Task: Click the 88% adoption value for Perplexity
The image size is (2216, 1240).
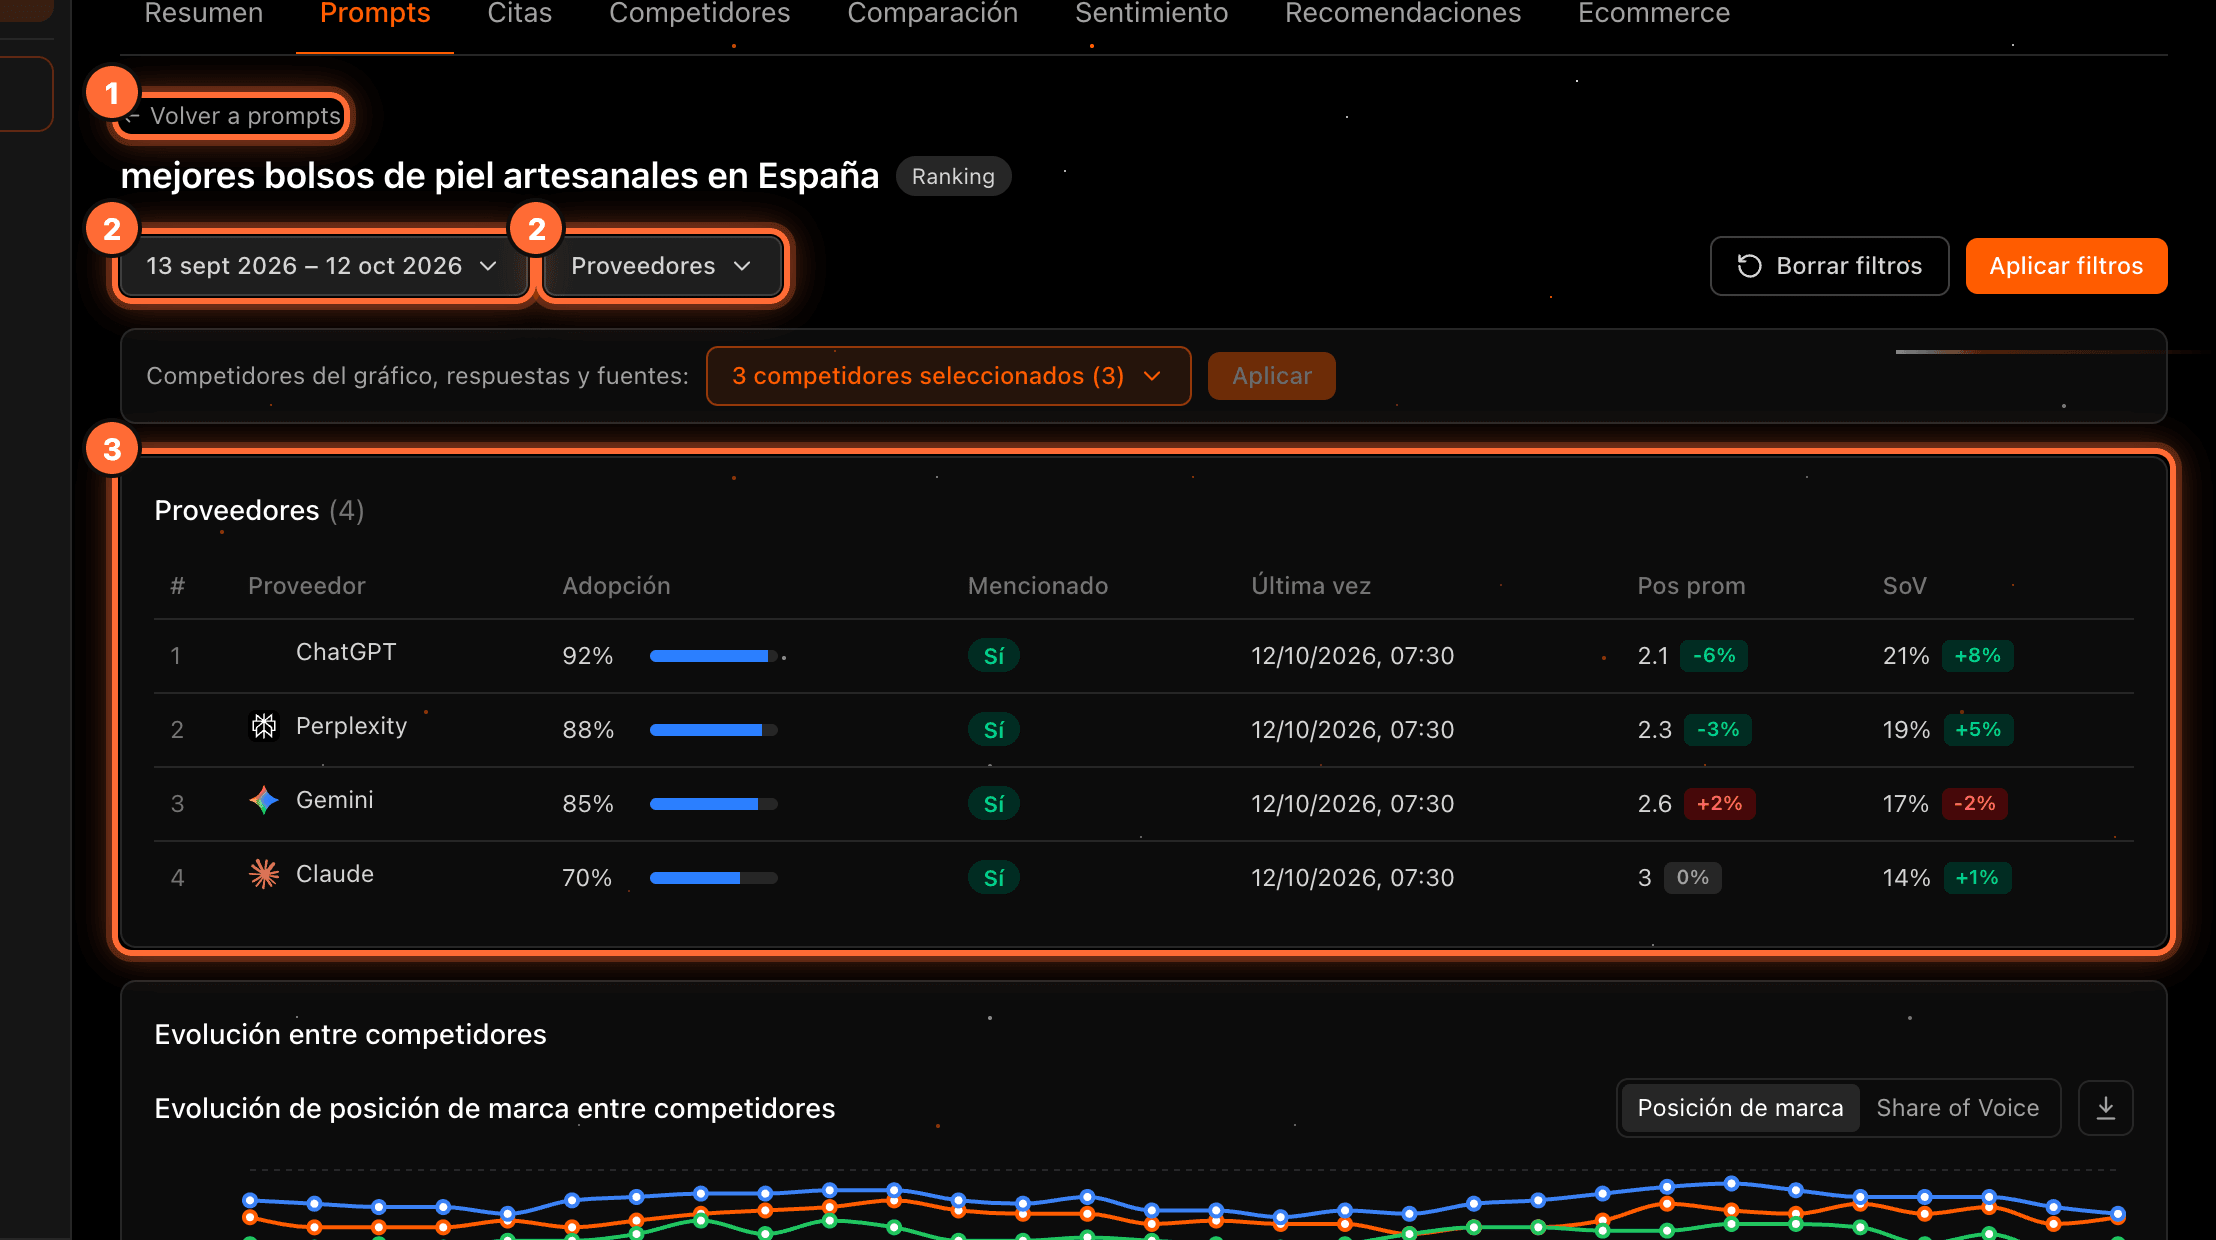Action: pyautogui.click(x=588, y=730)
